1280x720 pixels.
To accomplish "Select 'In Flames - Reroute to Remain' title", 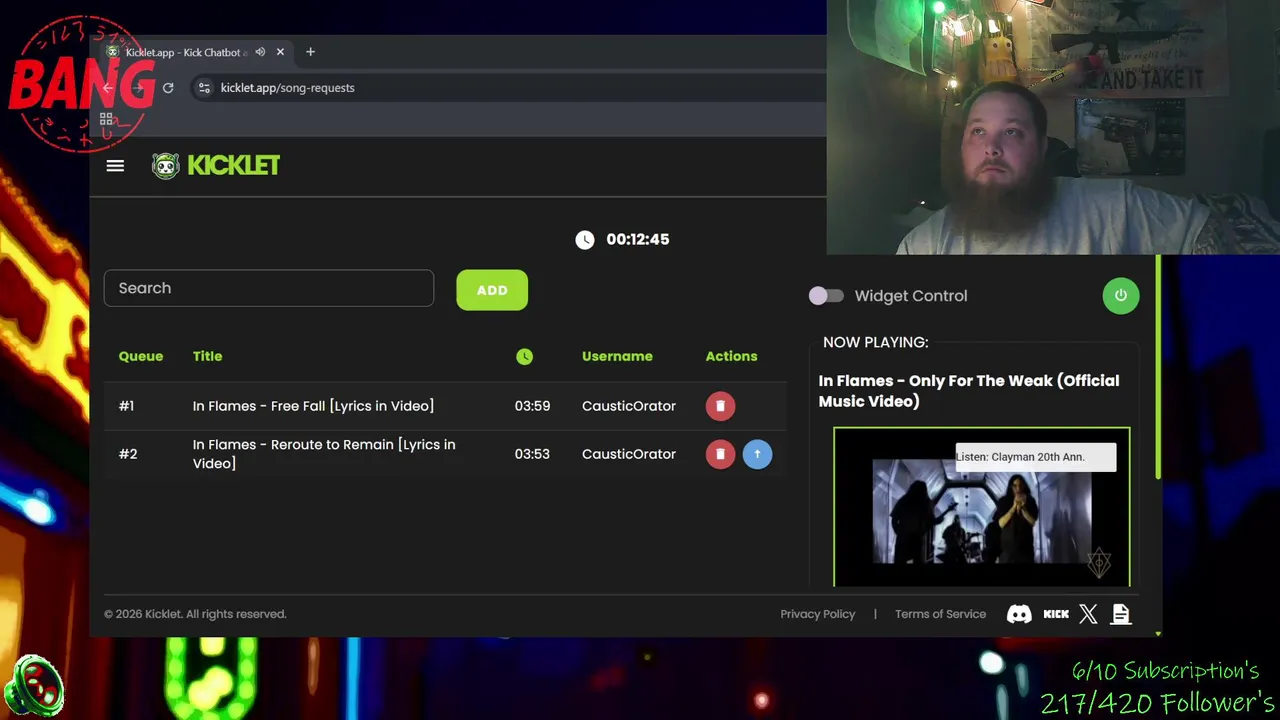I will click(x=324, y=454).
